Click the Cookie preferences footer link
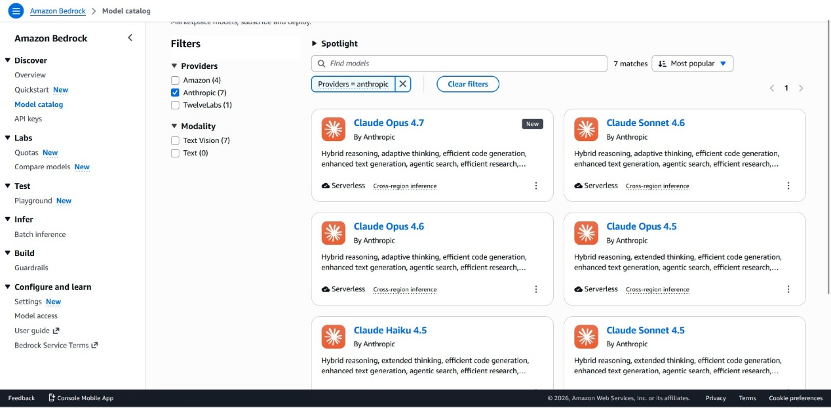The height and width of the screenshot is (408, 831). (x=796, y=398)
